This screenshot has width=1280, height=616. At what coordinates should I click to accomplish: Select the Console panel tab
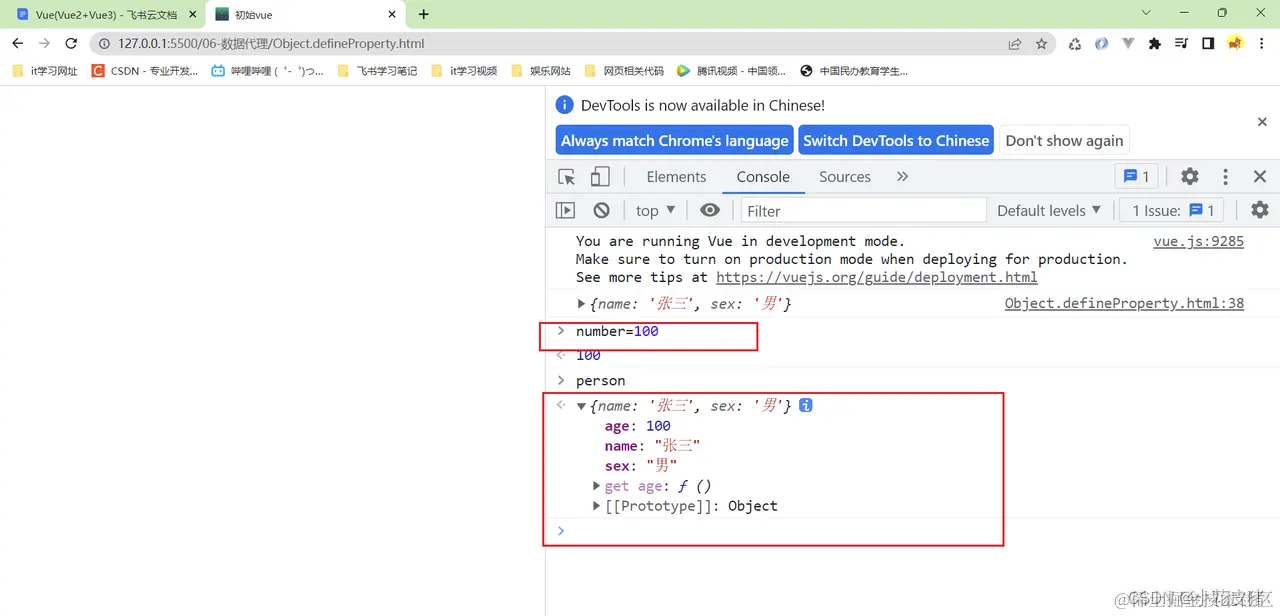(763, 177)
